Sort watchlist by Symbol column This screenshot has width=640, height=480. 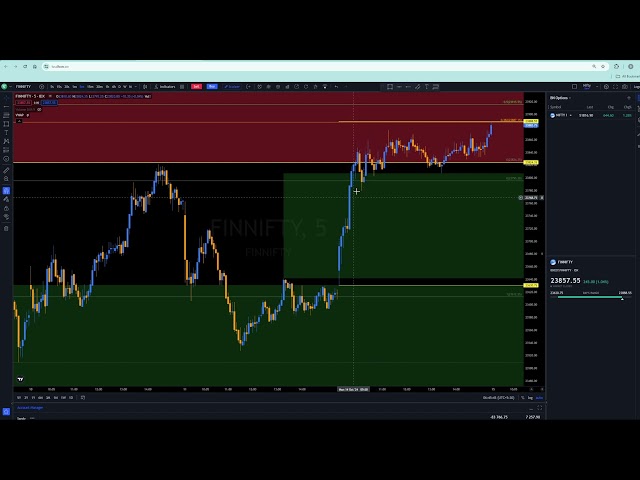pos(556,107)
